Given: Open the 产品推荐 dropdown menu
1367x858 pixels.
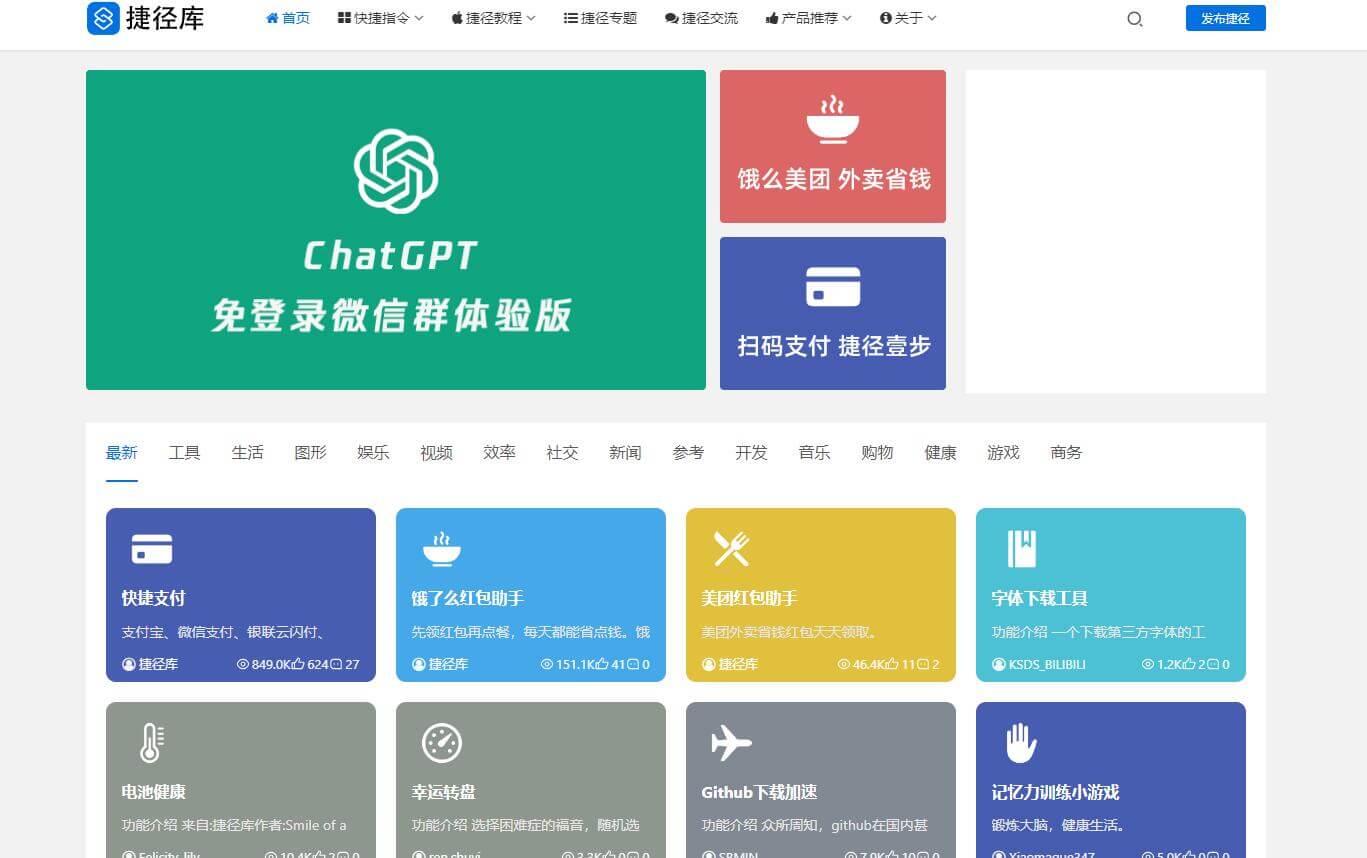Looking at the screenshot, I should [808, 18].
